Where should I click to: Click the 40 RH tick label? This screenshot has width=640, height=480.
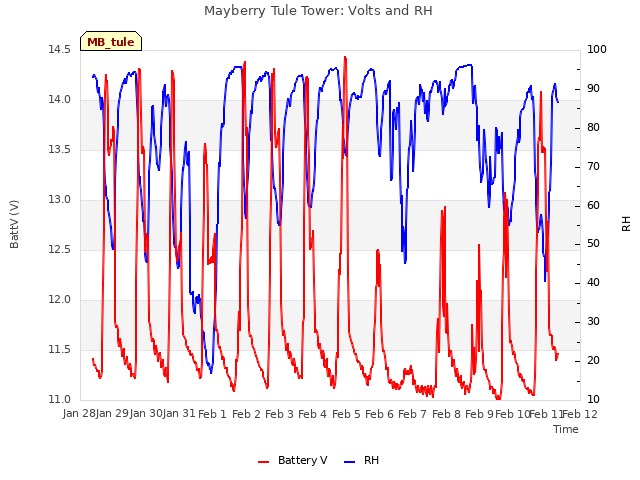(593, 282)
